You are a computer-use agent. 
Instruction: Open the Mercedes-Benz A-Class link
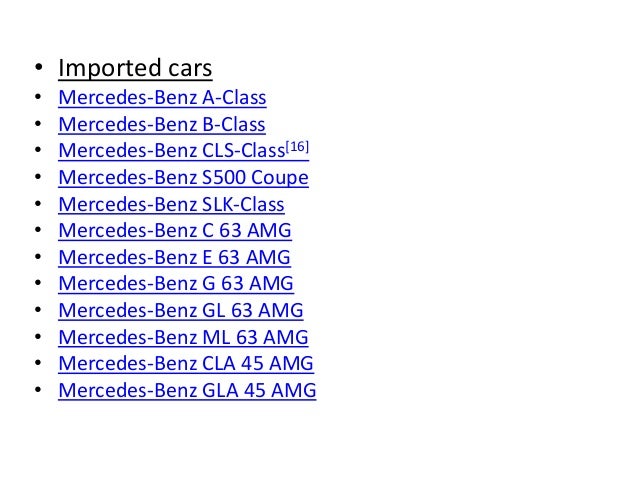(162, 98)
